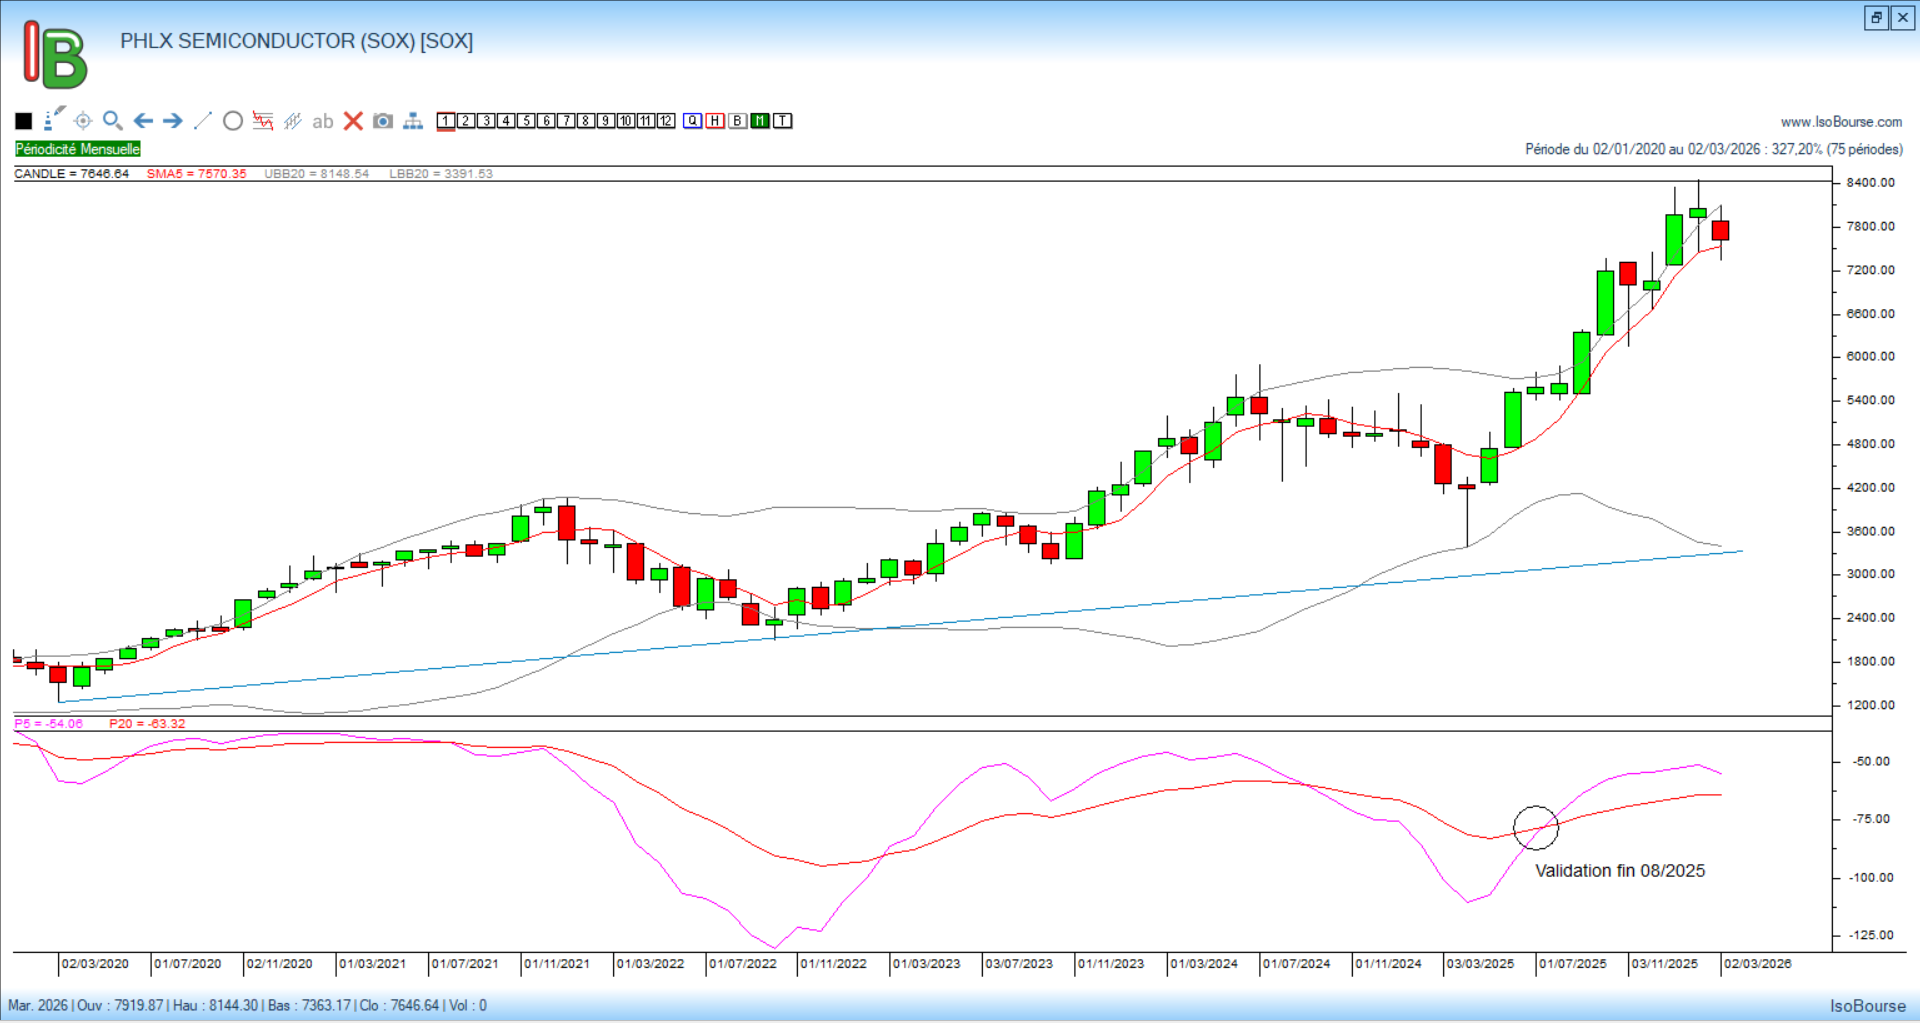Choose the 'ab' text annotation tool
The height and width of the screenshot is (1023, 1920).
322,121
